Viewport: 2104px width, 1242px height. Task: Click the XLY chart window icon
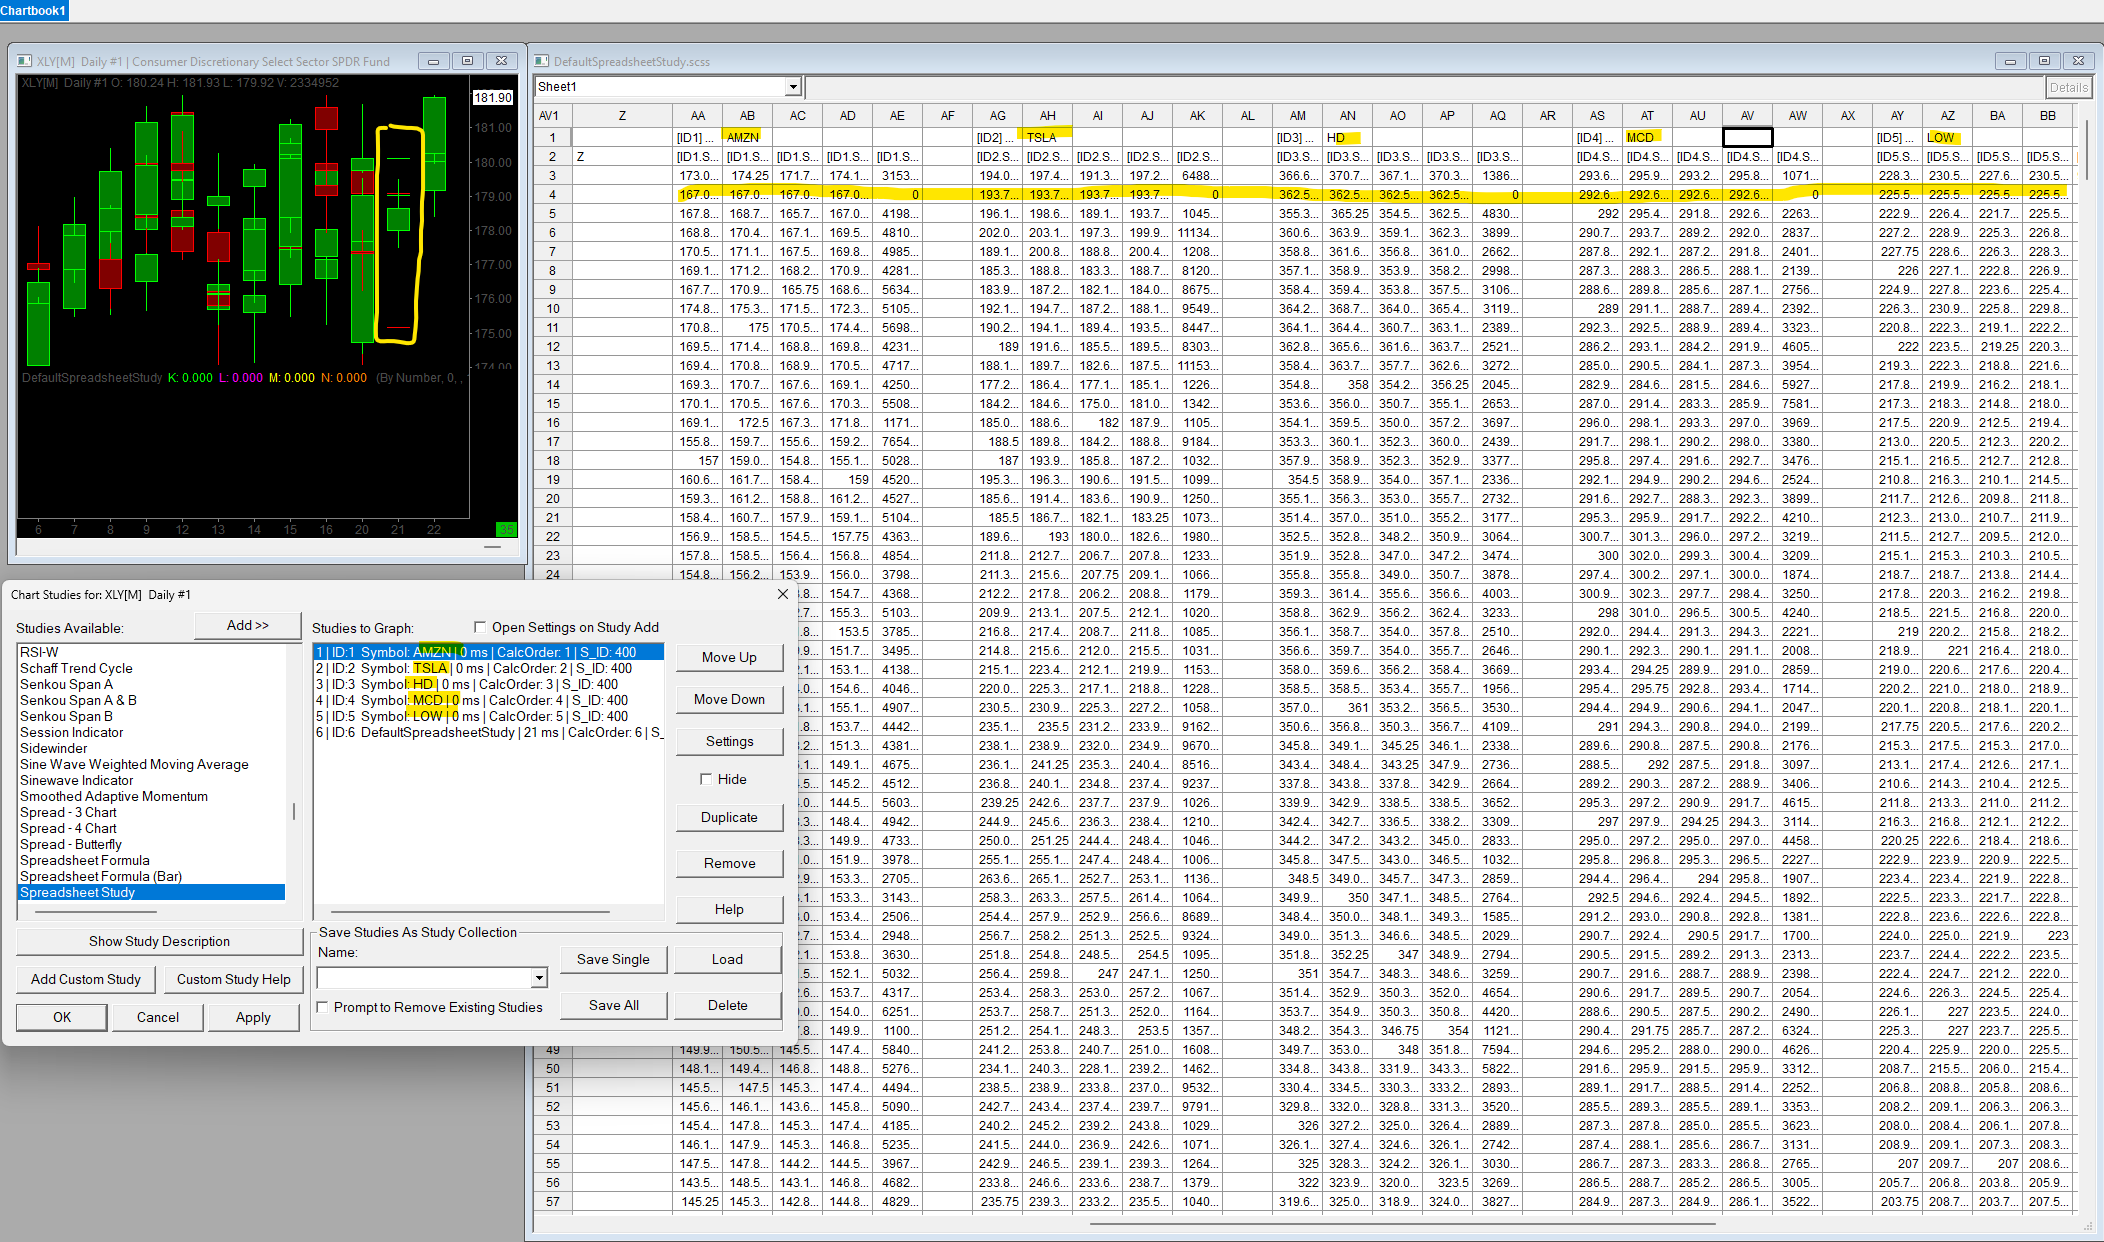(24, 61)
